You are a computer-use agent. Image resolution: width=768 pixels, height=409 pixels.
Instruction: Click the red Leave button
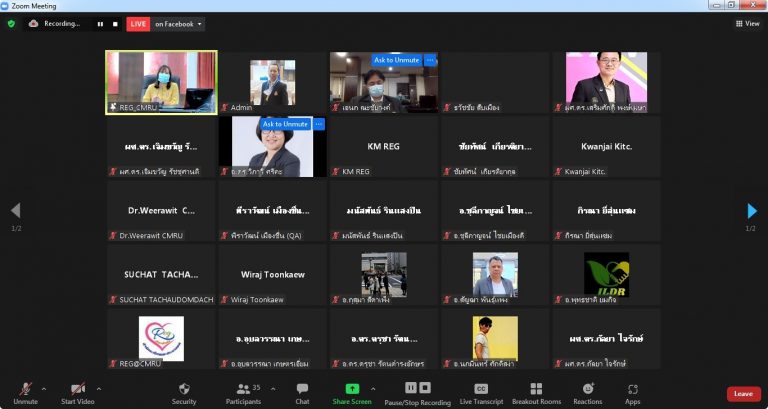tap(743, 394)
